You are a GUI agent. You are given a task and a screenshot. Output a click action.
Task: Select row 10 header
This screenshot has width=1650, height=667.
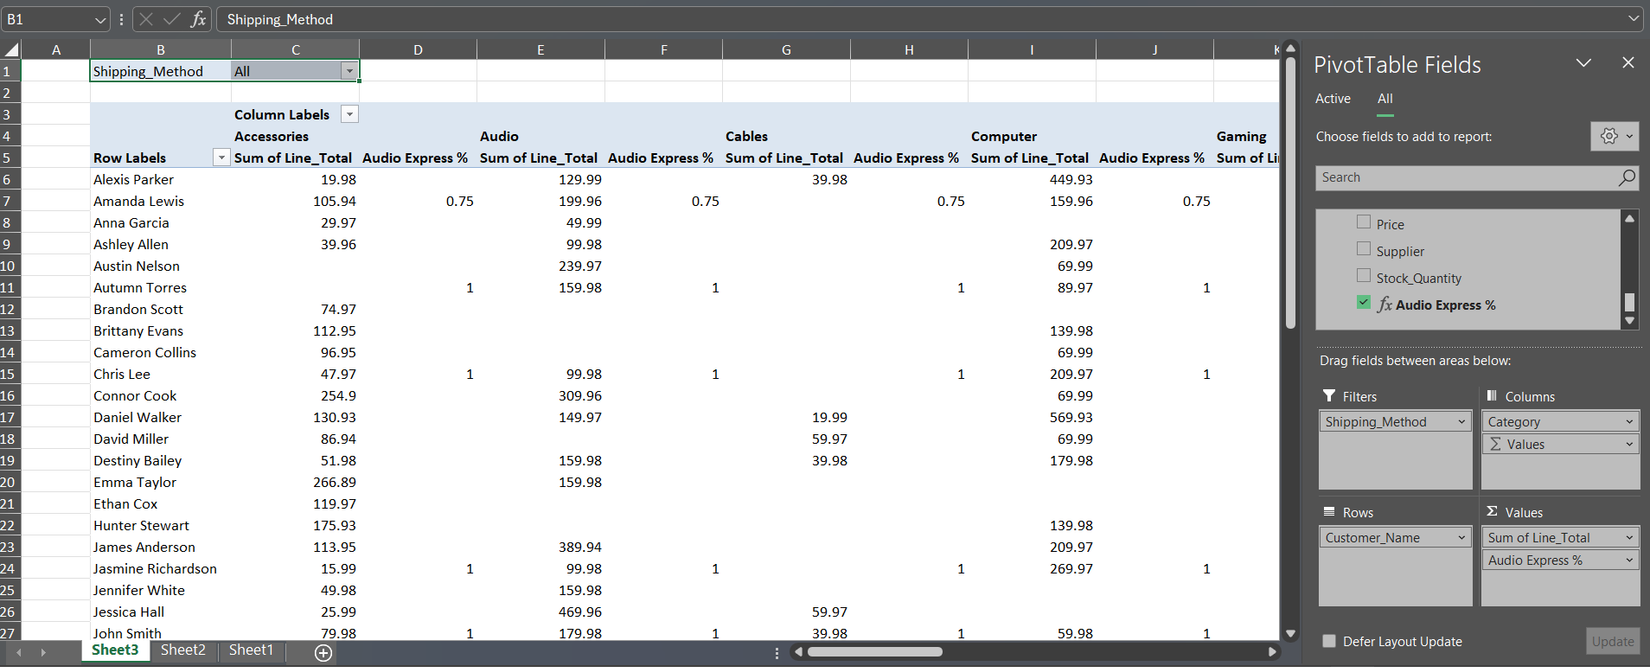point(9,266)
